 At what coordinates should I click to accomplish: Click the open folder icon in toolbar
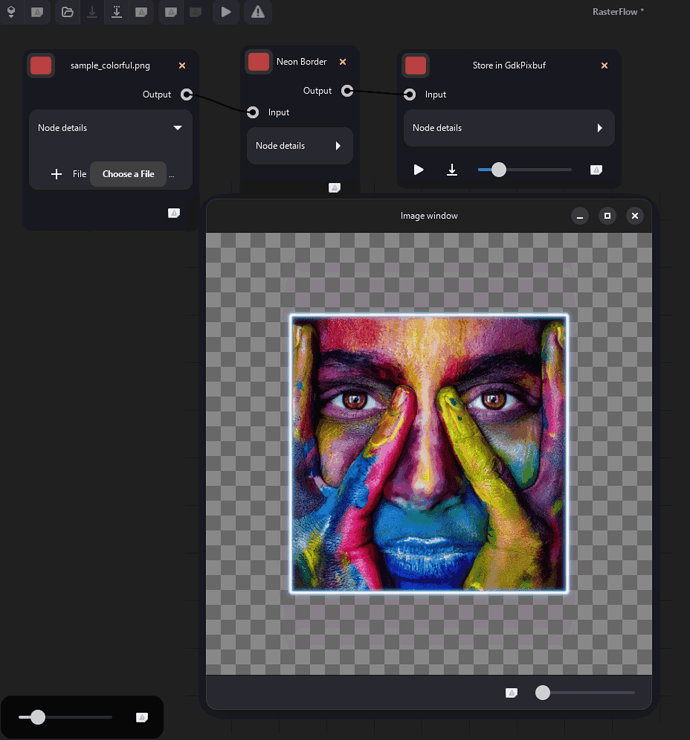pyautogui.click(x=67, y=12)
